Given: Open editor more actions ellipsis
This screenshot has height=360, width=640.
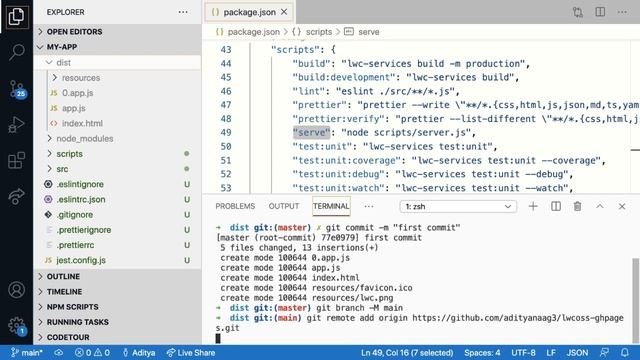Looking at the screenshot, I should click(x=622, y=12).
